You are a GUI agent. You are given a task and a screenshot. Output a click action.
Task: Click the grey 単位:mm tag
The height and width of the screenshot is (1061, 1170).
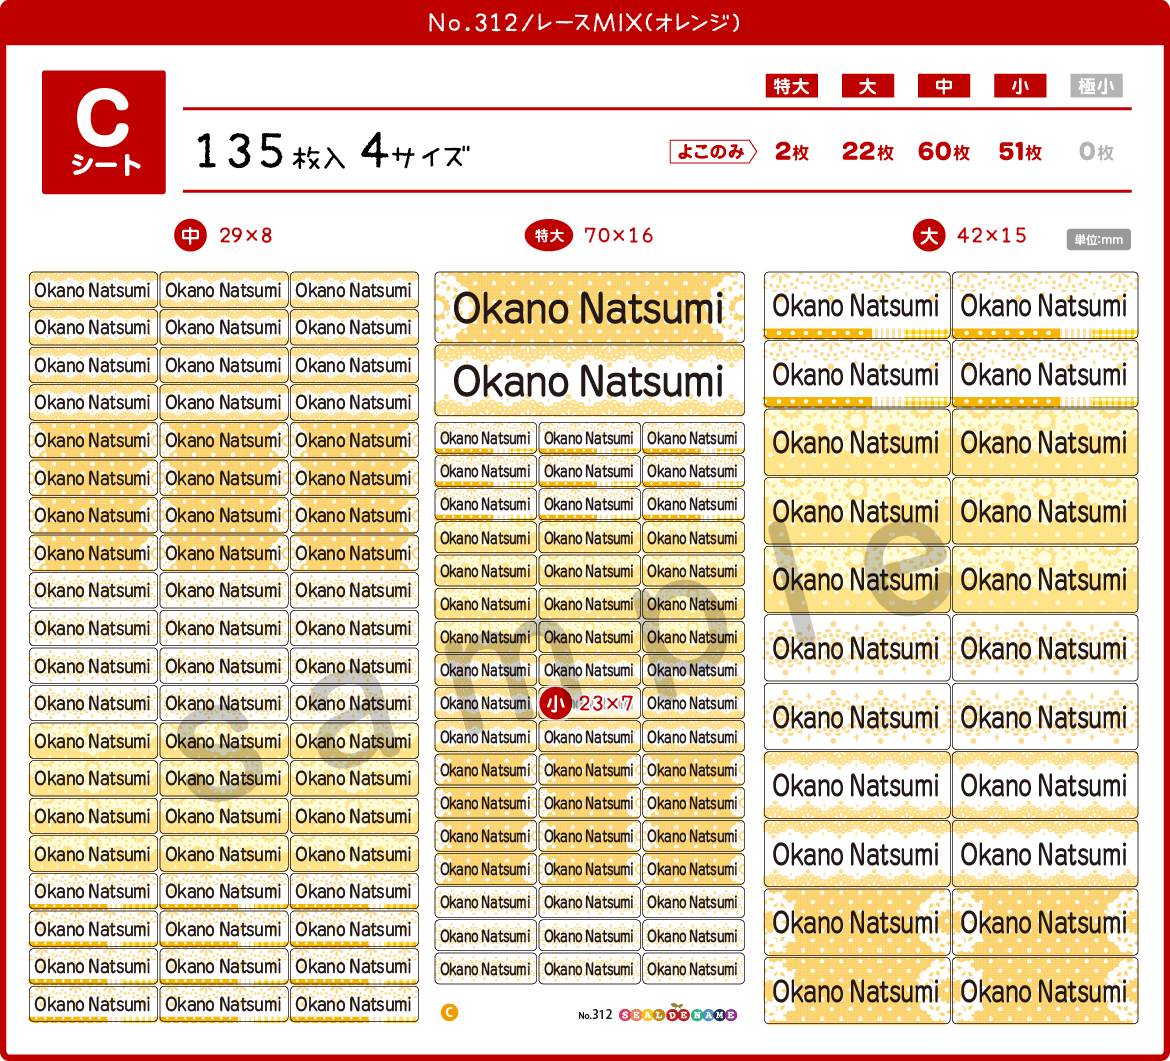(1098, 240)
